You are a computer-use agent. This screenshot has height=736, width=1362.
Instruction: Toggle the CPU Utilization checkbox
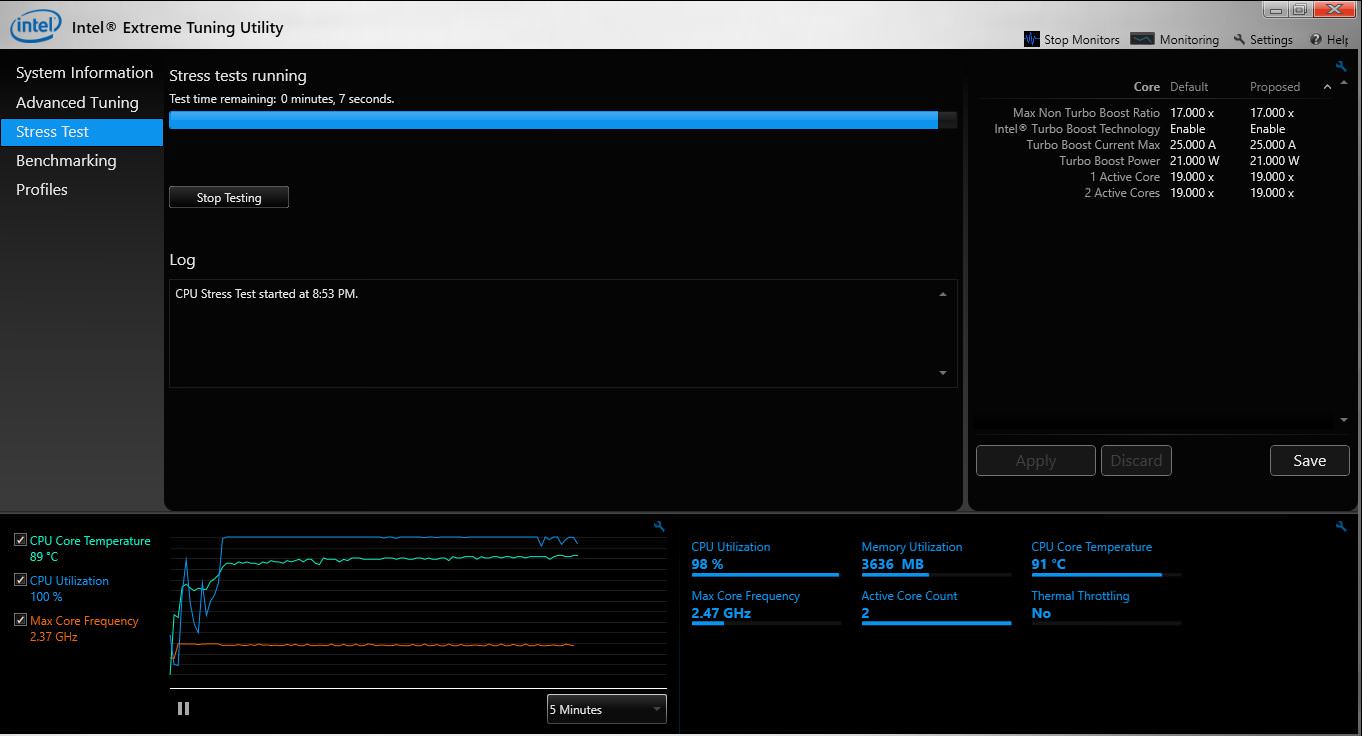[x=21, y=580]
